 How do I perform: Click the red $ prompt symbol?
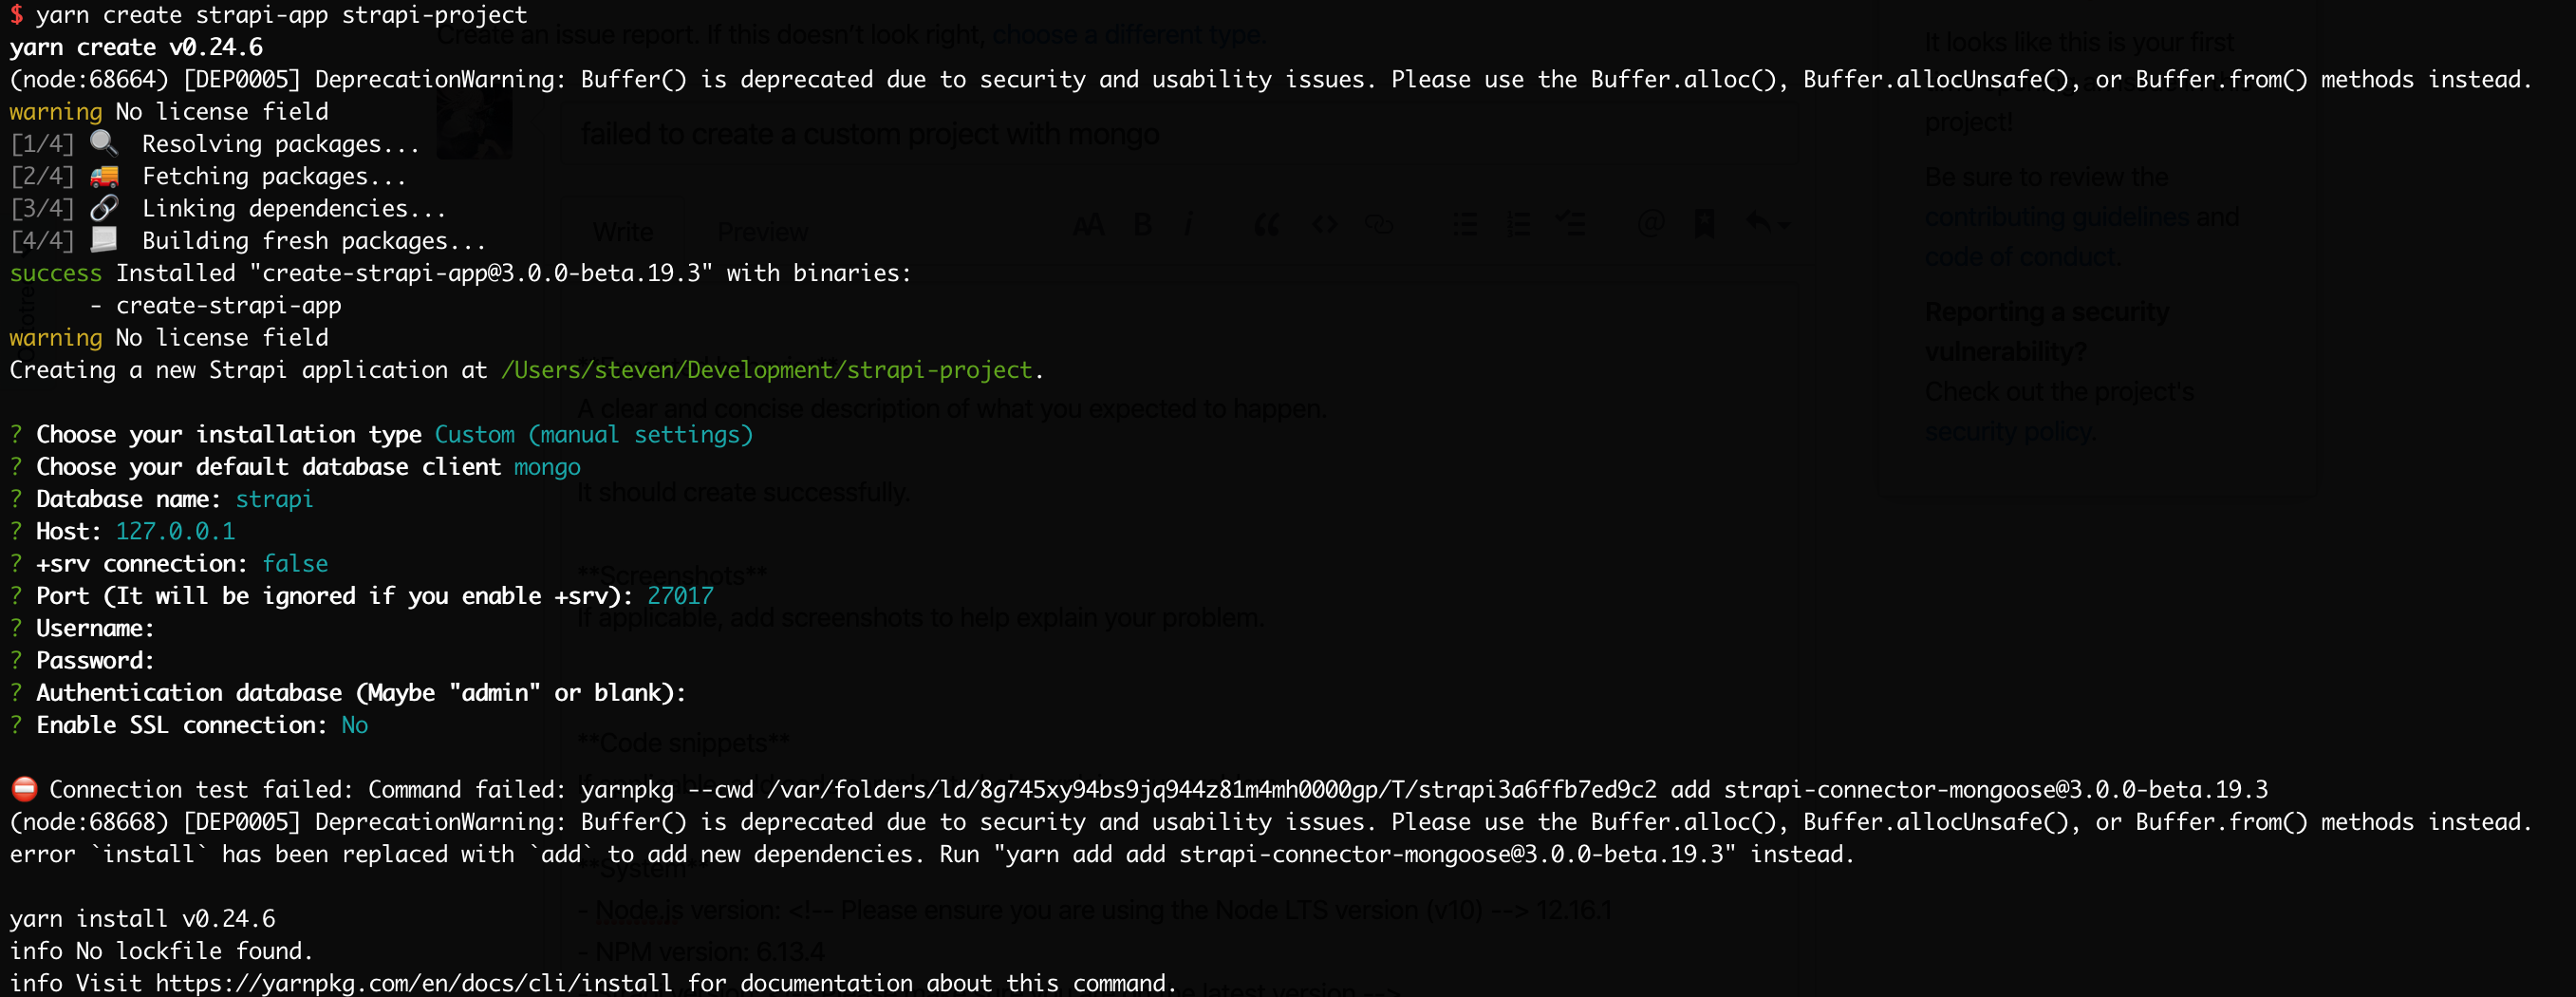pos(16,15)
